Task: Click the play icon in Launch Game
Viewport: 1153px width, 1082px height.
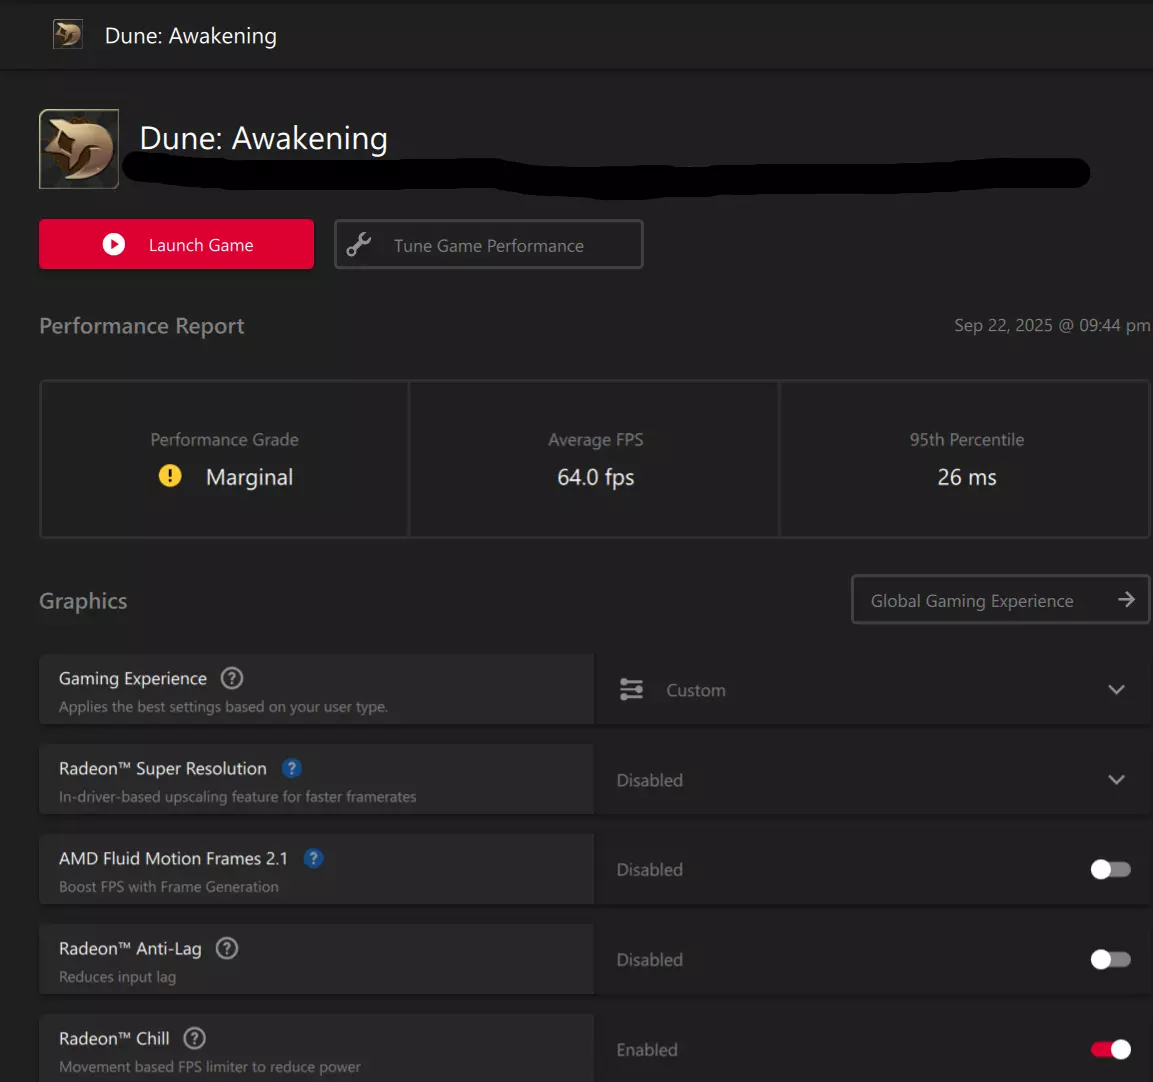Action: [x=114, y=244]
